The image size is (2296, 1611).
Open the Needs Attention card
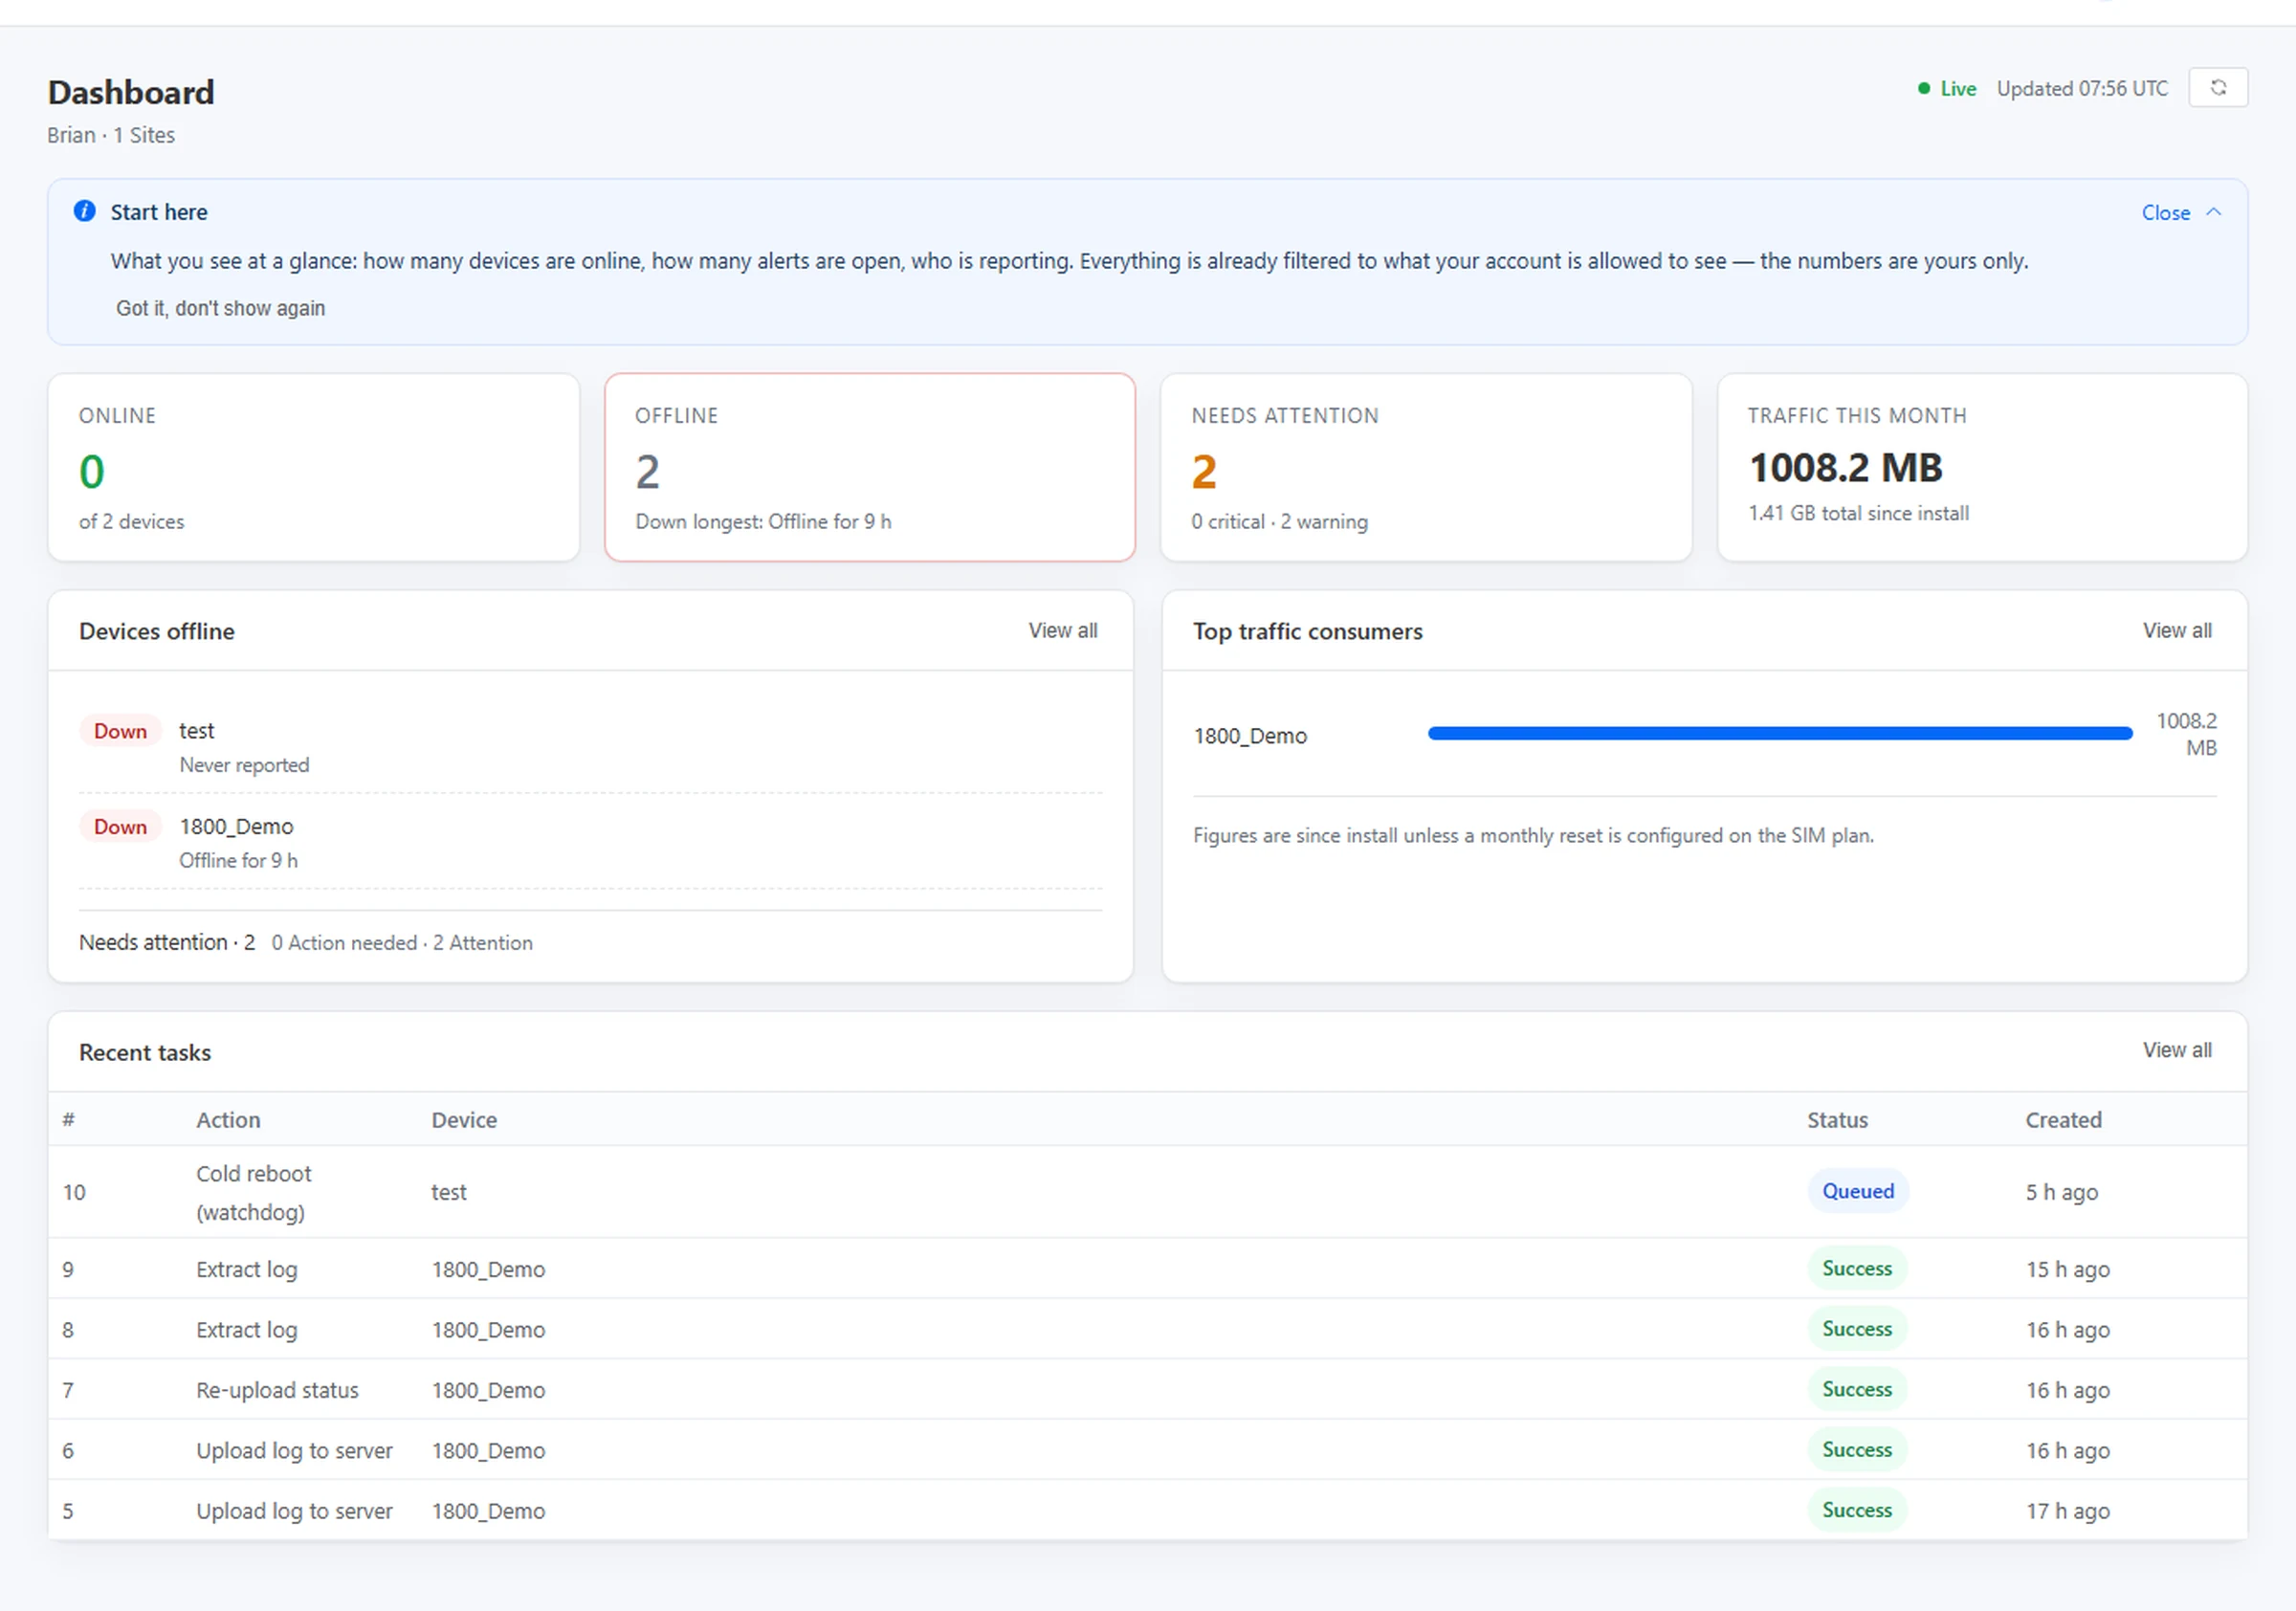(x=1426, y=467)
